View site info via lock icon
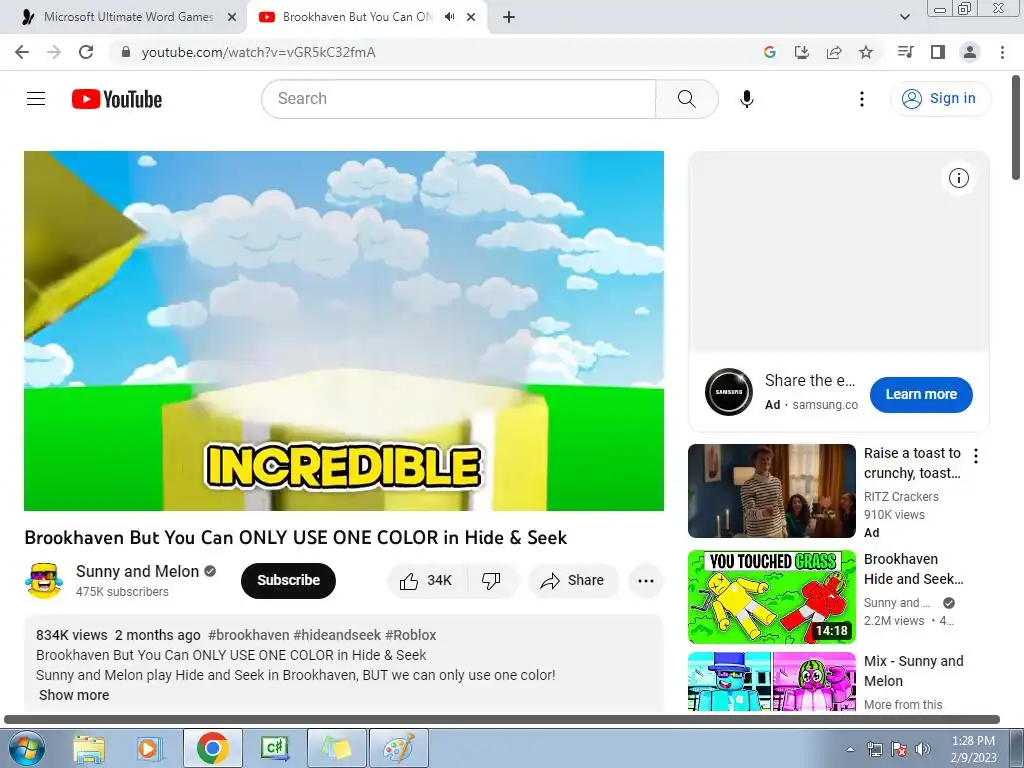The width and height of the screenshot is (1024, 768). pyautogui.click(x=126, y=52)
